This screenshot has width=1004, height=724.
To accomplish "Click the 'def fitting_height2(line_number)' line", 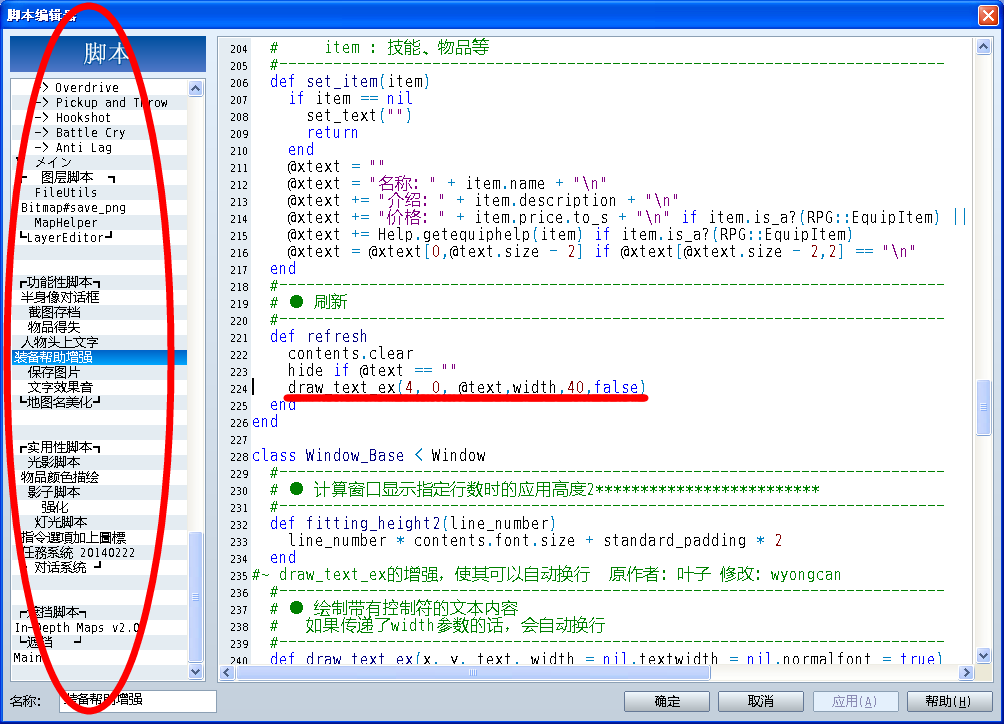I will [413, 524].
